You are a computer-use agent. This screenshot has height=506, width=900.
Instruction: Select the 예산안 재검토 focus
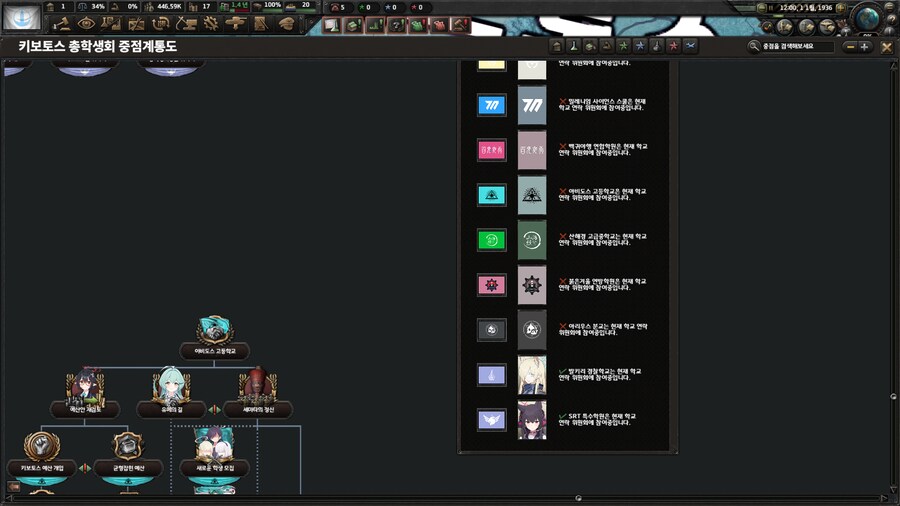tap(85, 387)
